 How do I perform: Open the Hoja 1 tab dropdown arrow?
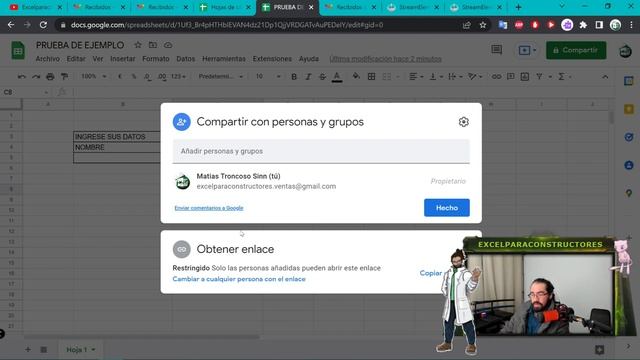coord(93,350)
